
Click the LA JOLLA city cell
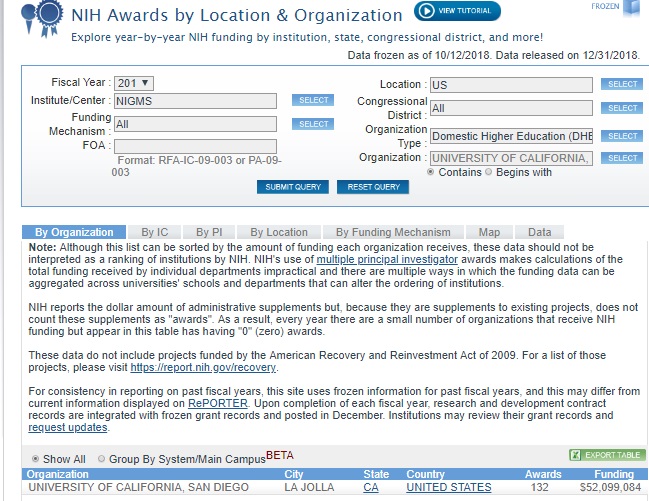pyautogui.click(x=309, y=487)
